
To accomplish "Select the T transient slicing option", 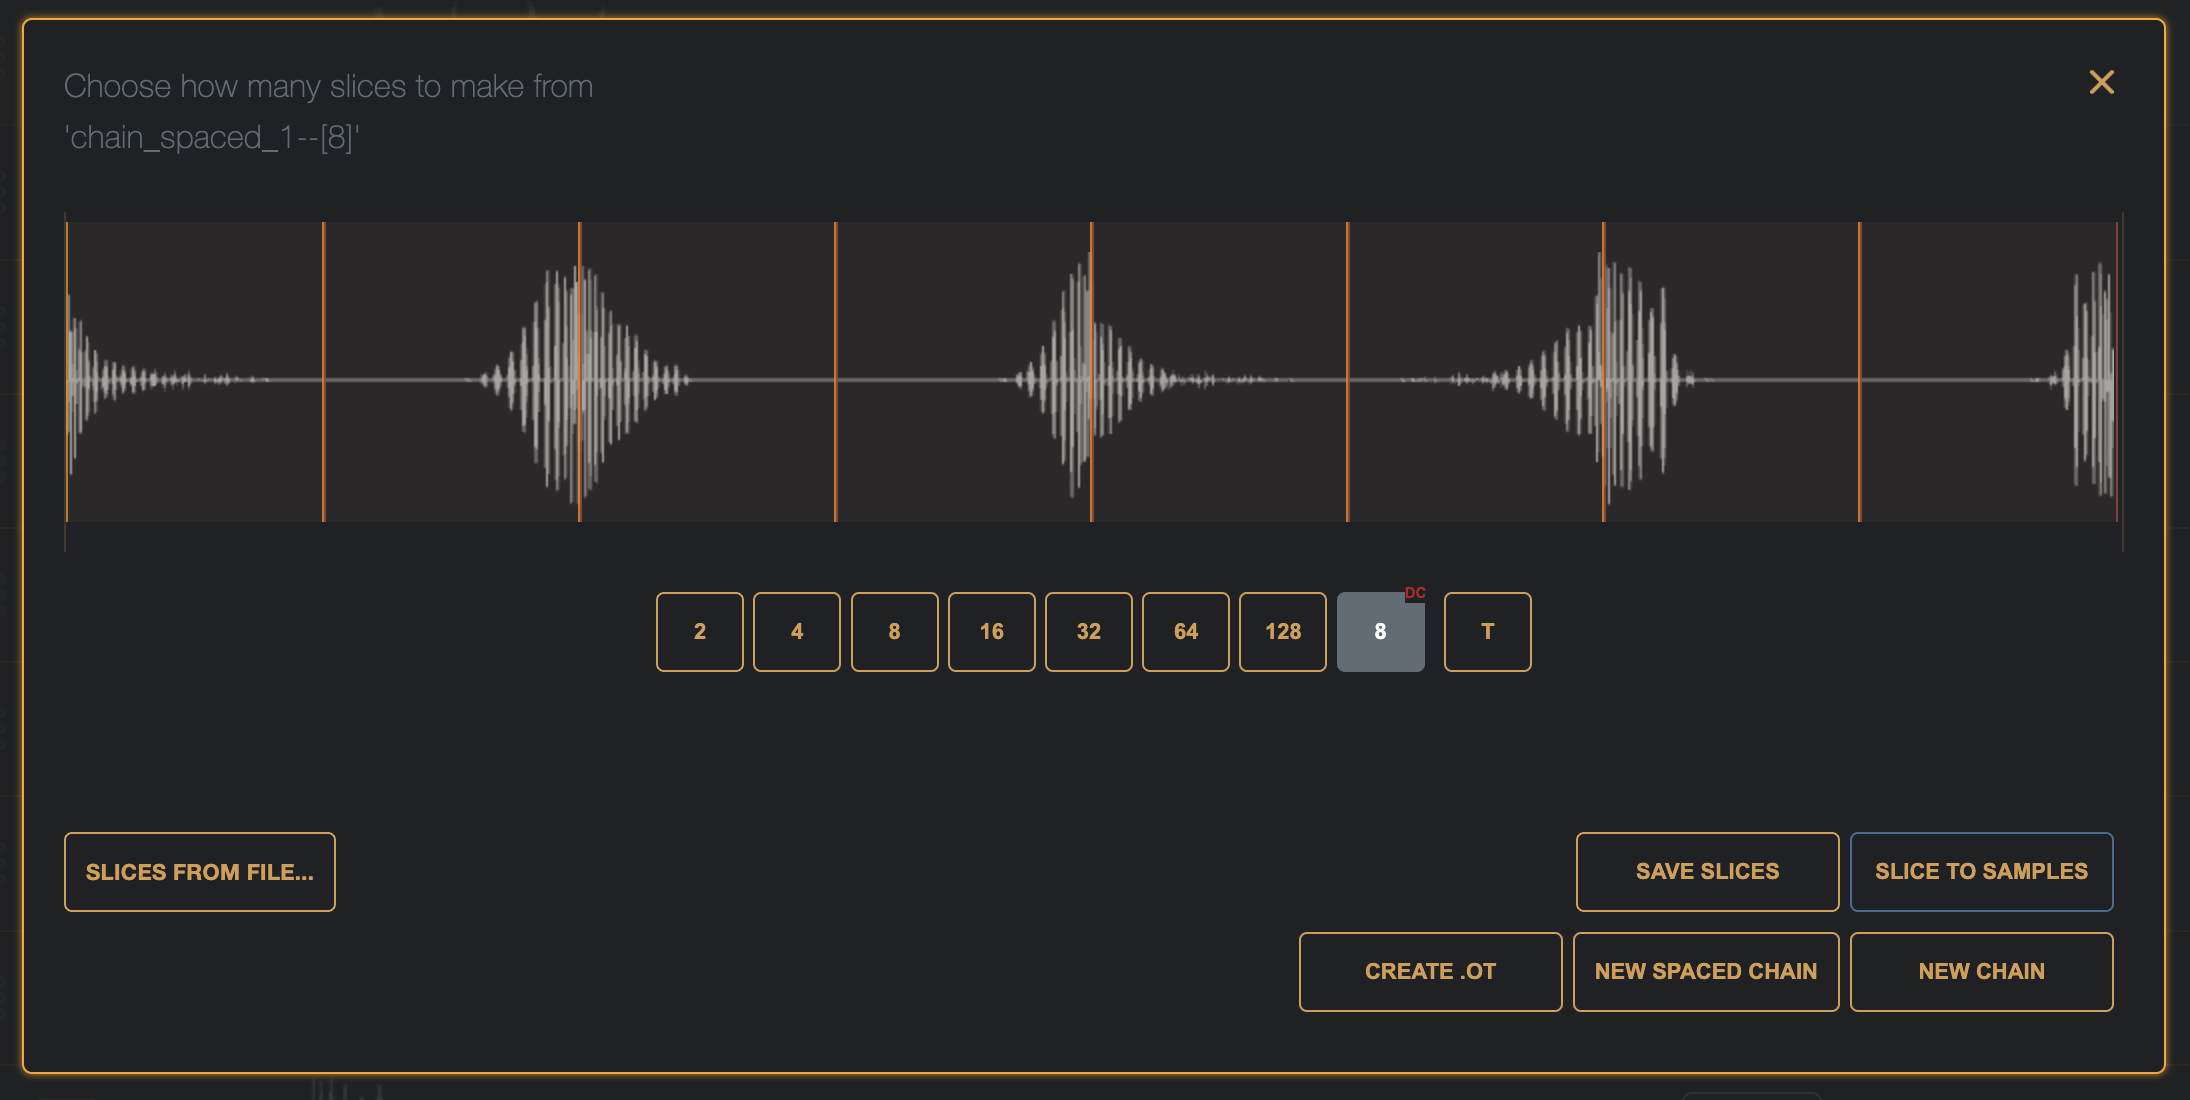I will [x=1487, y=631].
